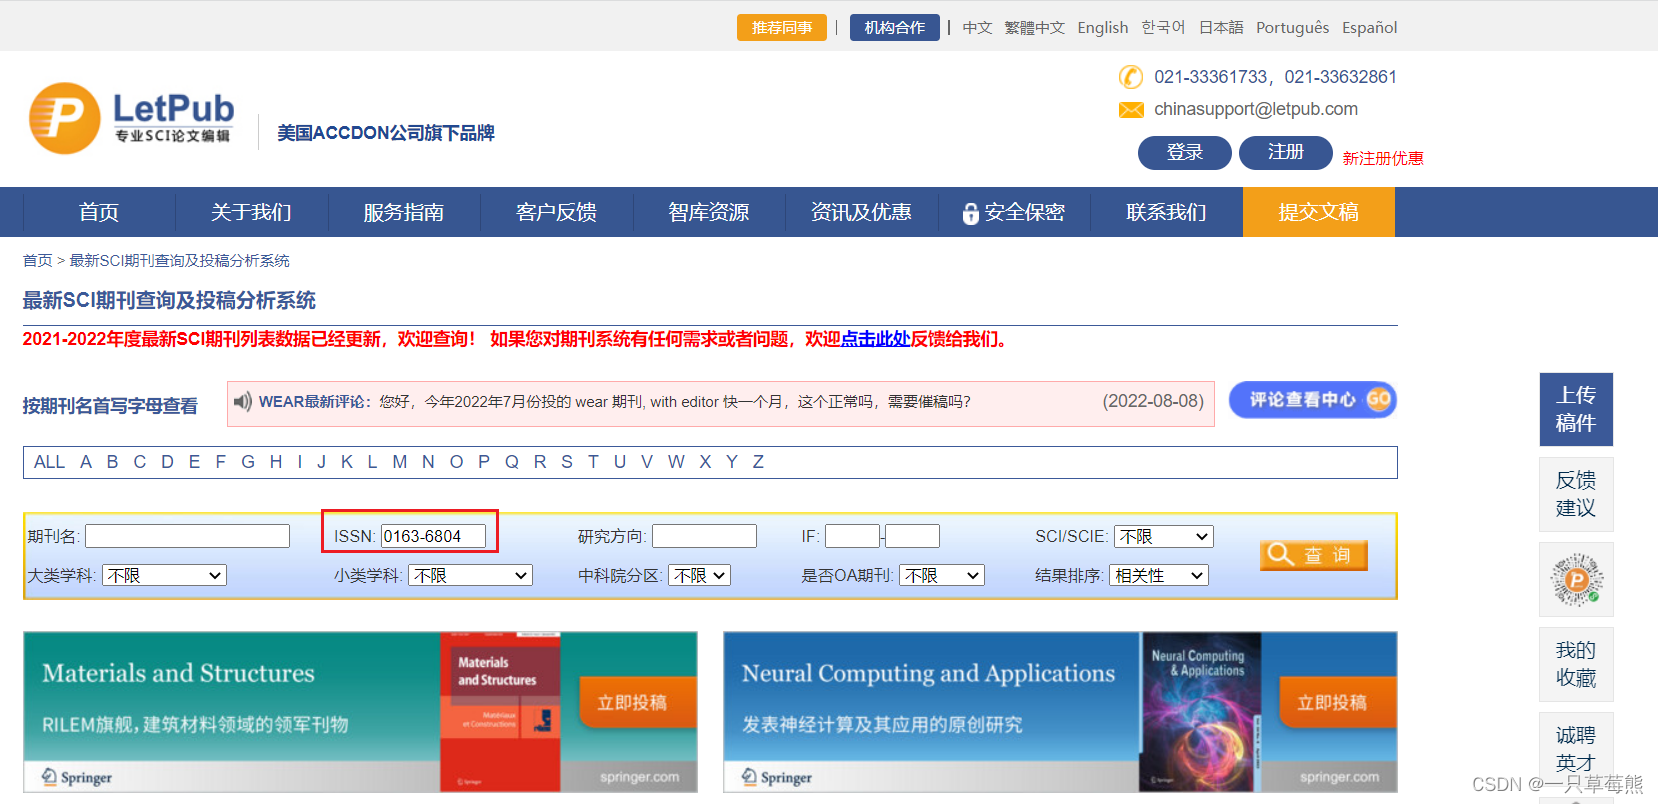The image size is (1658, 804).
Task: Click the IF maximum value field
Action: click(x=912, y=536)
